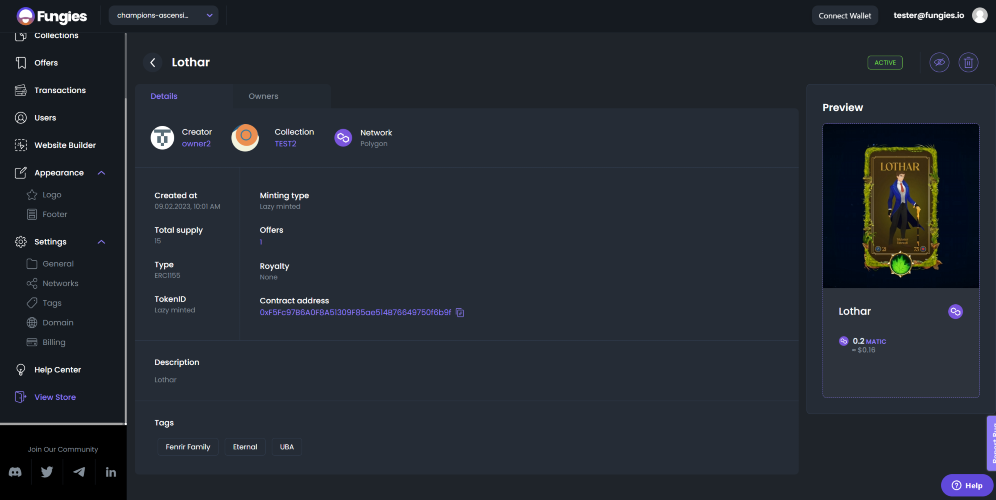
Task: Open Billing settings
Action: coord(53,342)
